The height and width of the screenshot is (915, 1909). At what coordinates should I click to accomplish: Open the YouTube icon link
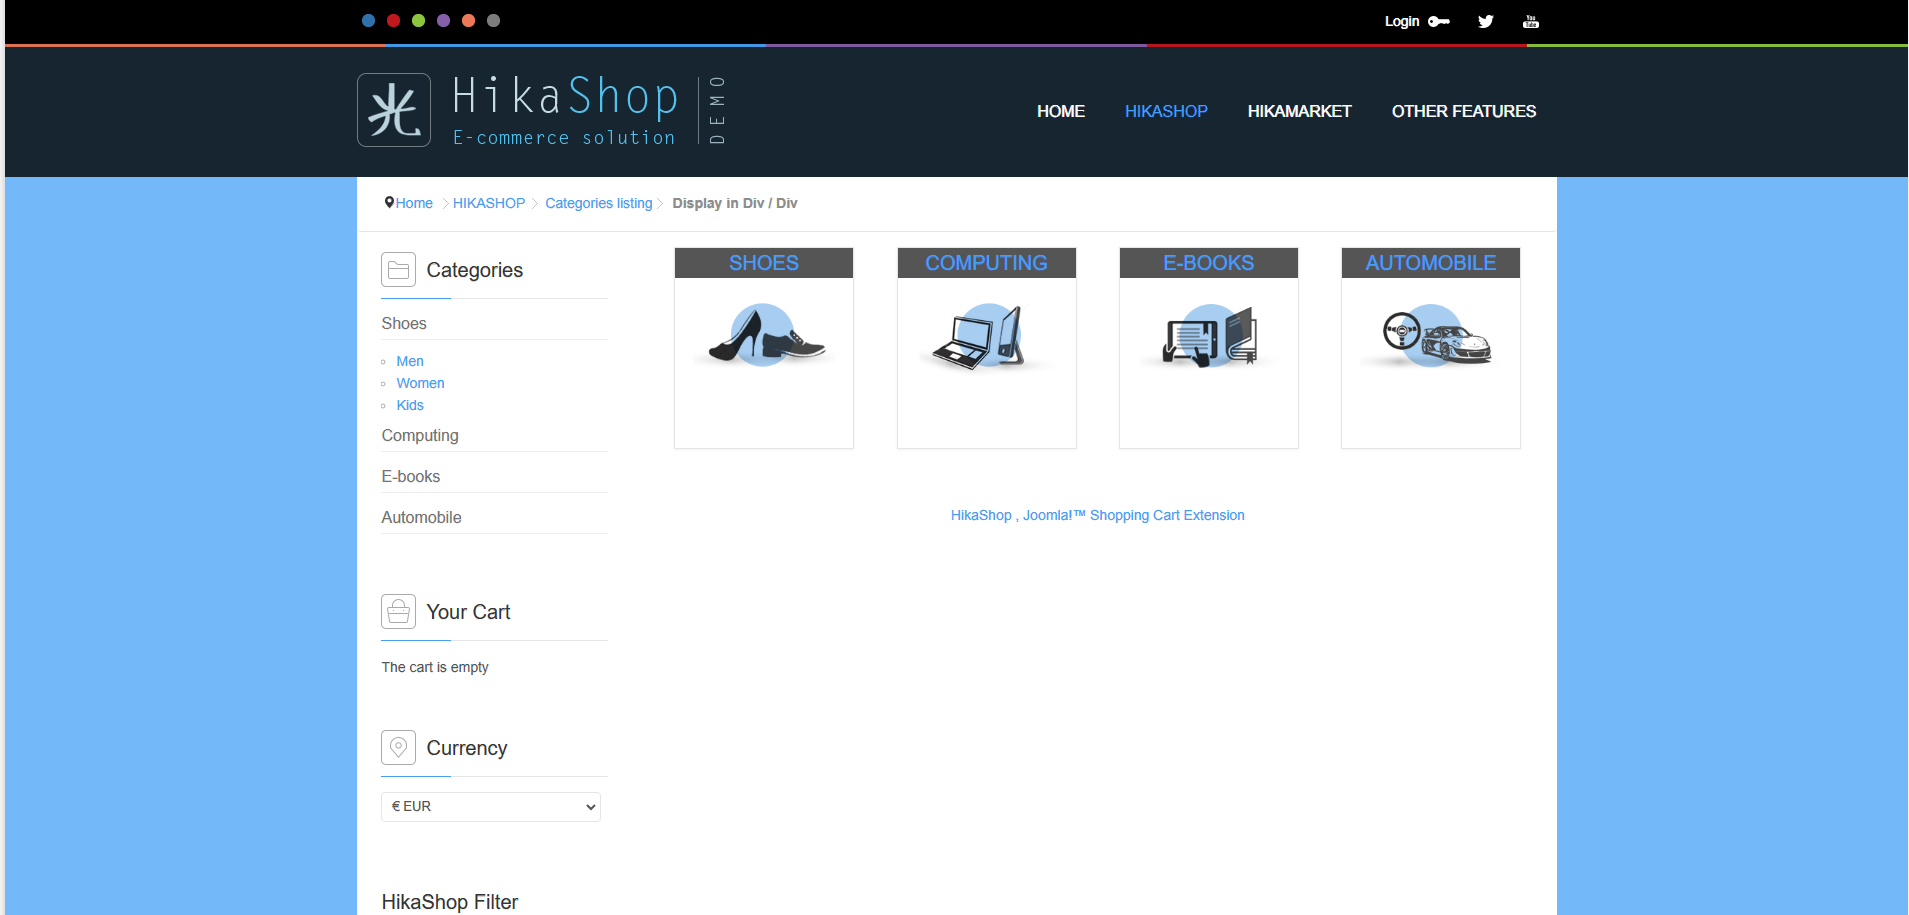pos(1531,21)
